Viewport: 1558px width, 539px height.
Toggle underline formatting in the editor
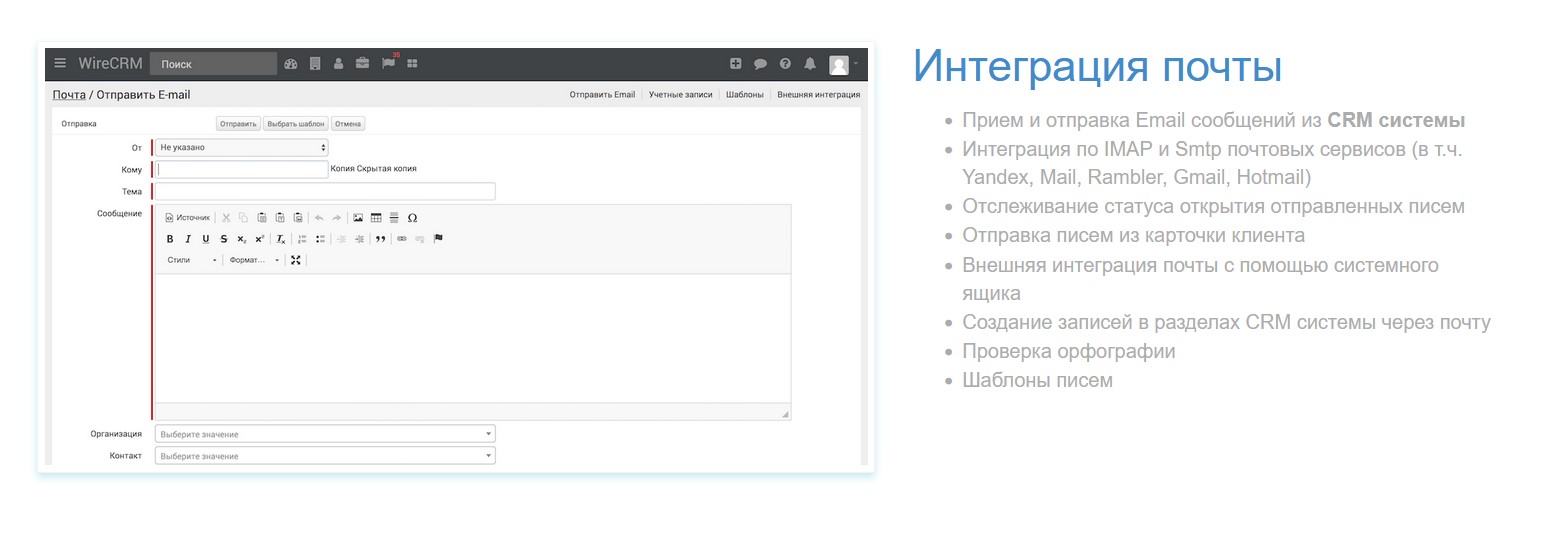pos(206,239)
